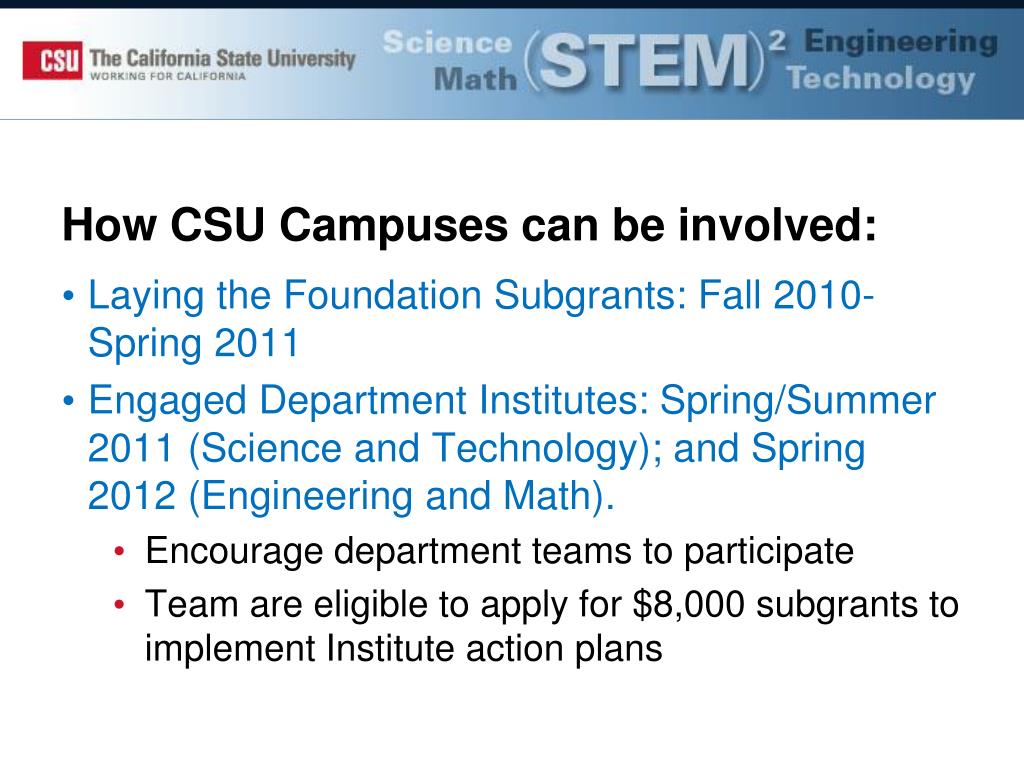This screenshot has height=768, width=1024.
Task: Click the red bullet before Encourage
Action: (119, 552)
